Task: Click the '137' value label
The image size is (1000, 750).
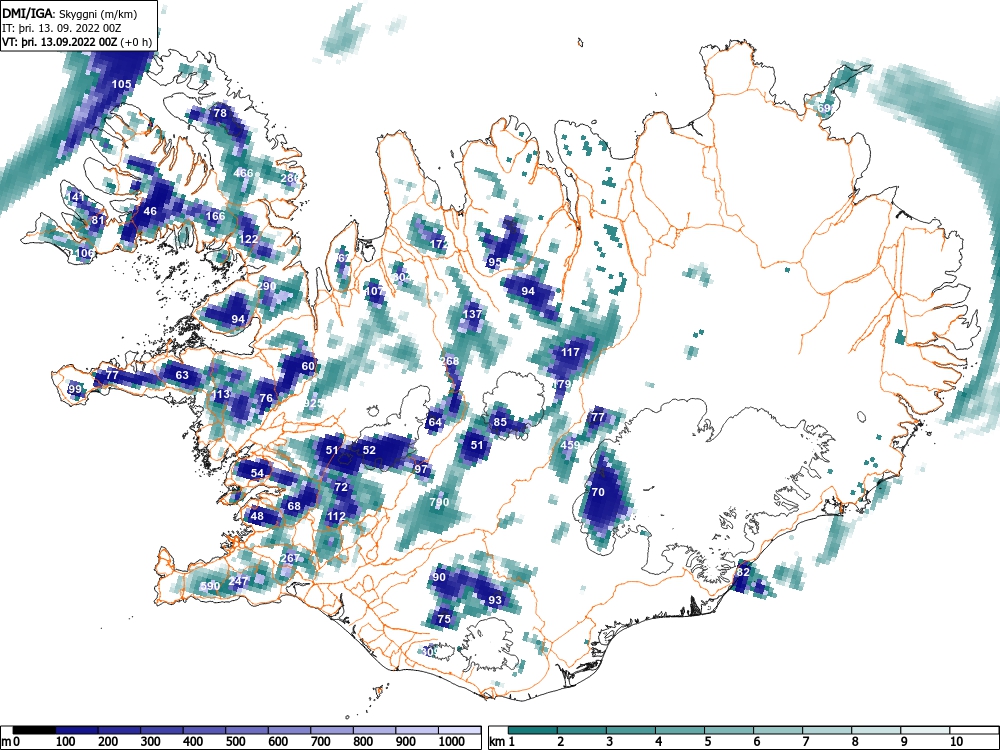Action: (473, 314)
